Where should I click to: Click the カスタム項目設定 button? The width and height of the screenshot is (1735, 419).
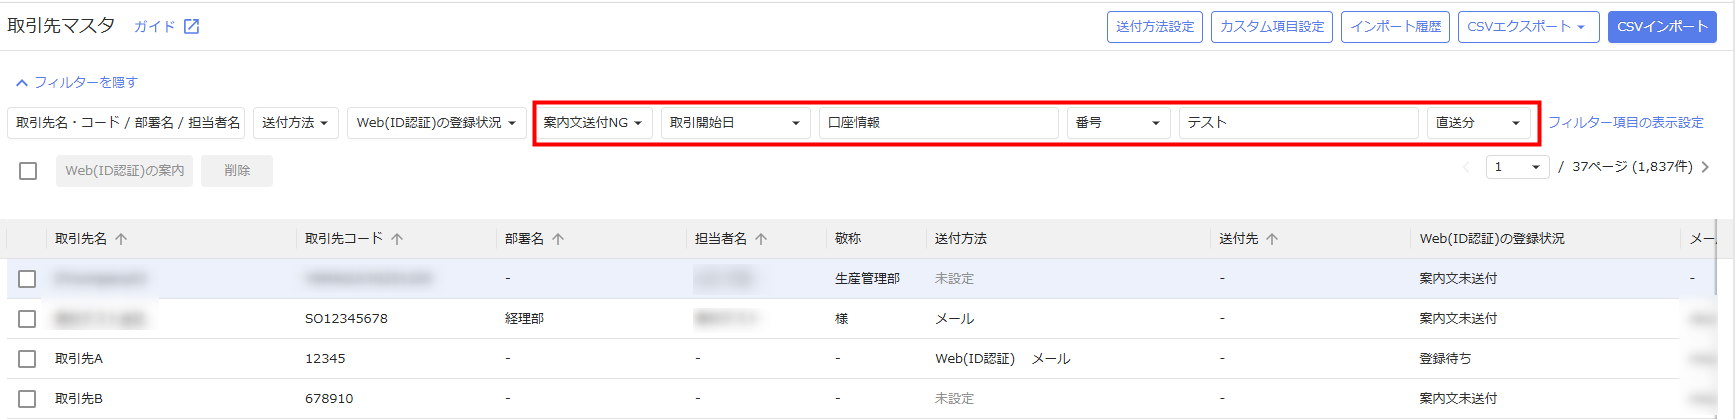coord(1271,27)
